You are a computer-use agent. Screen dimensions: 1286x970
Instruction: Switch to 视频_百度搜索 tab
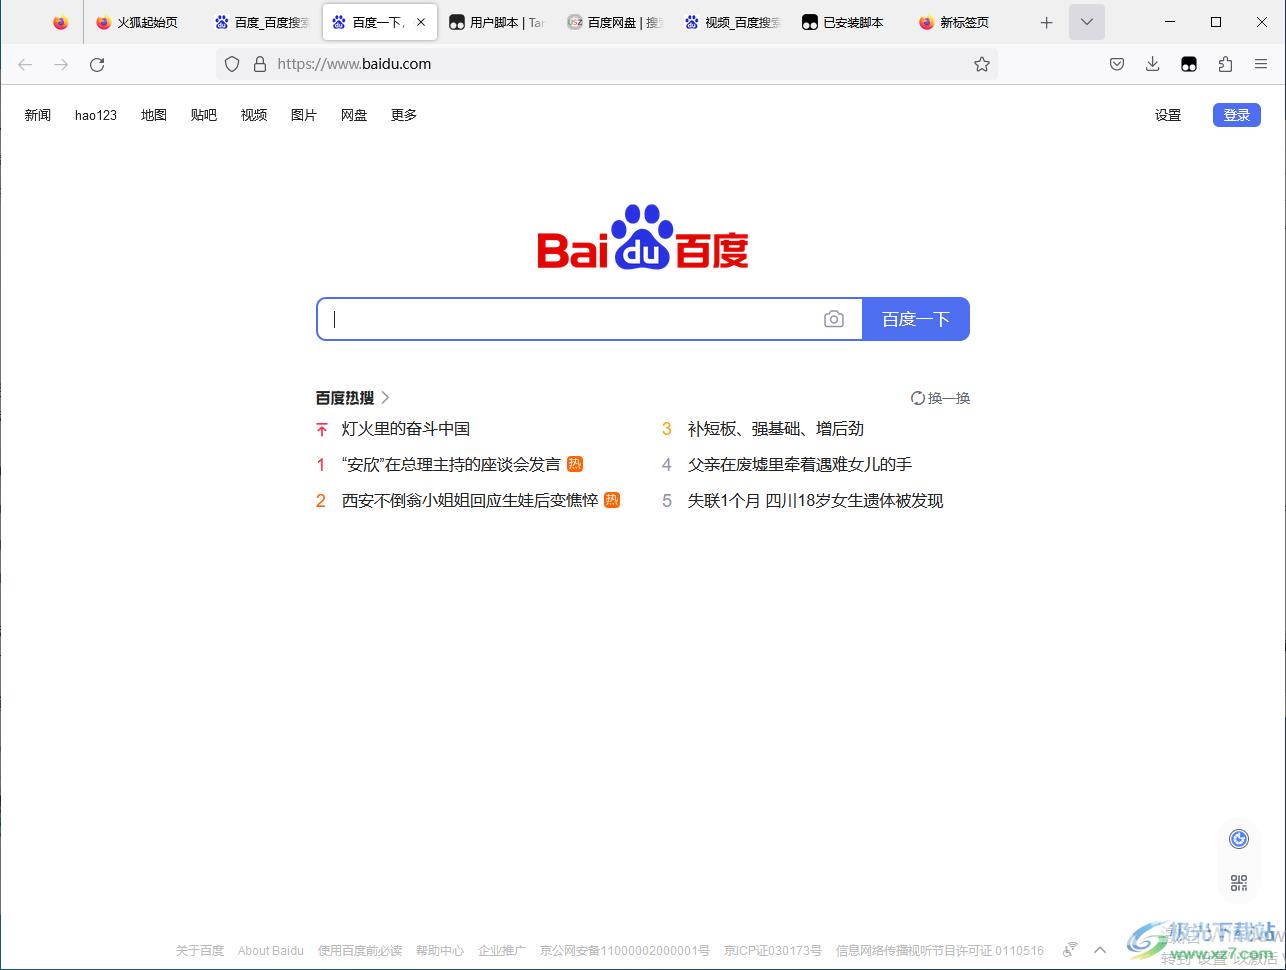733,22
